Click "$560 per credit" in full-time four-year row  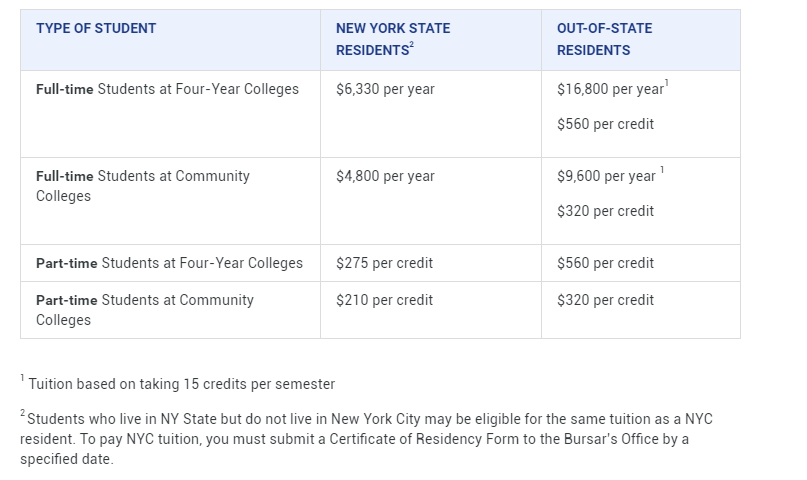[605, 125]
